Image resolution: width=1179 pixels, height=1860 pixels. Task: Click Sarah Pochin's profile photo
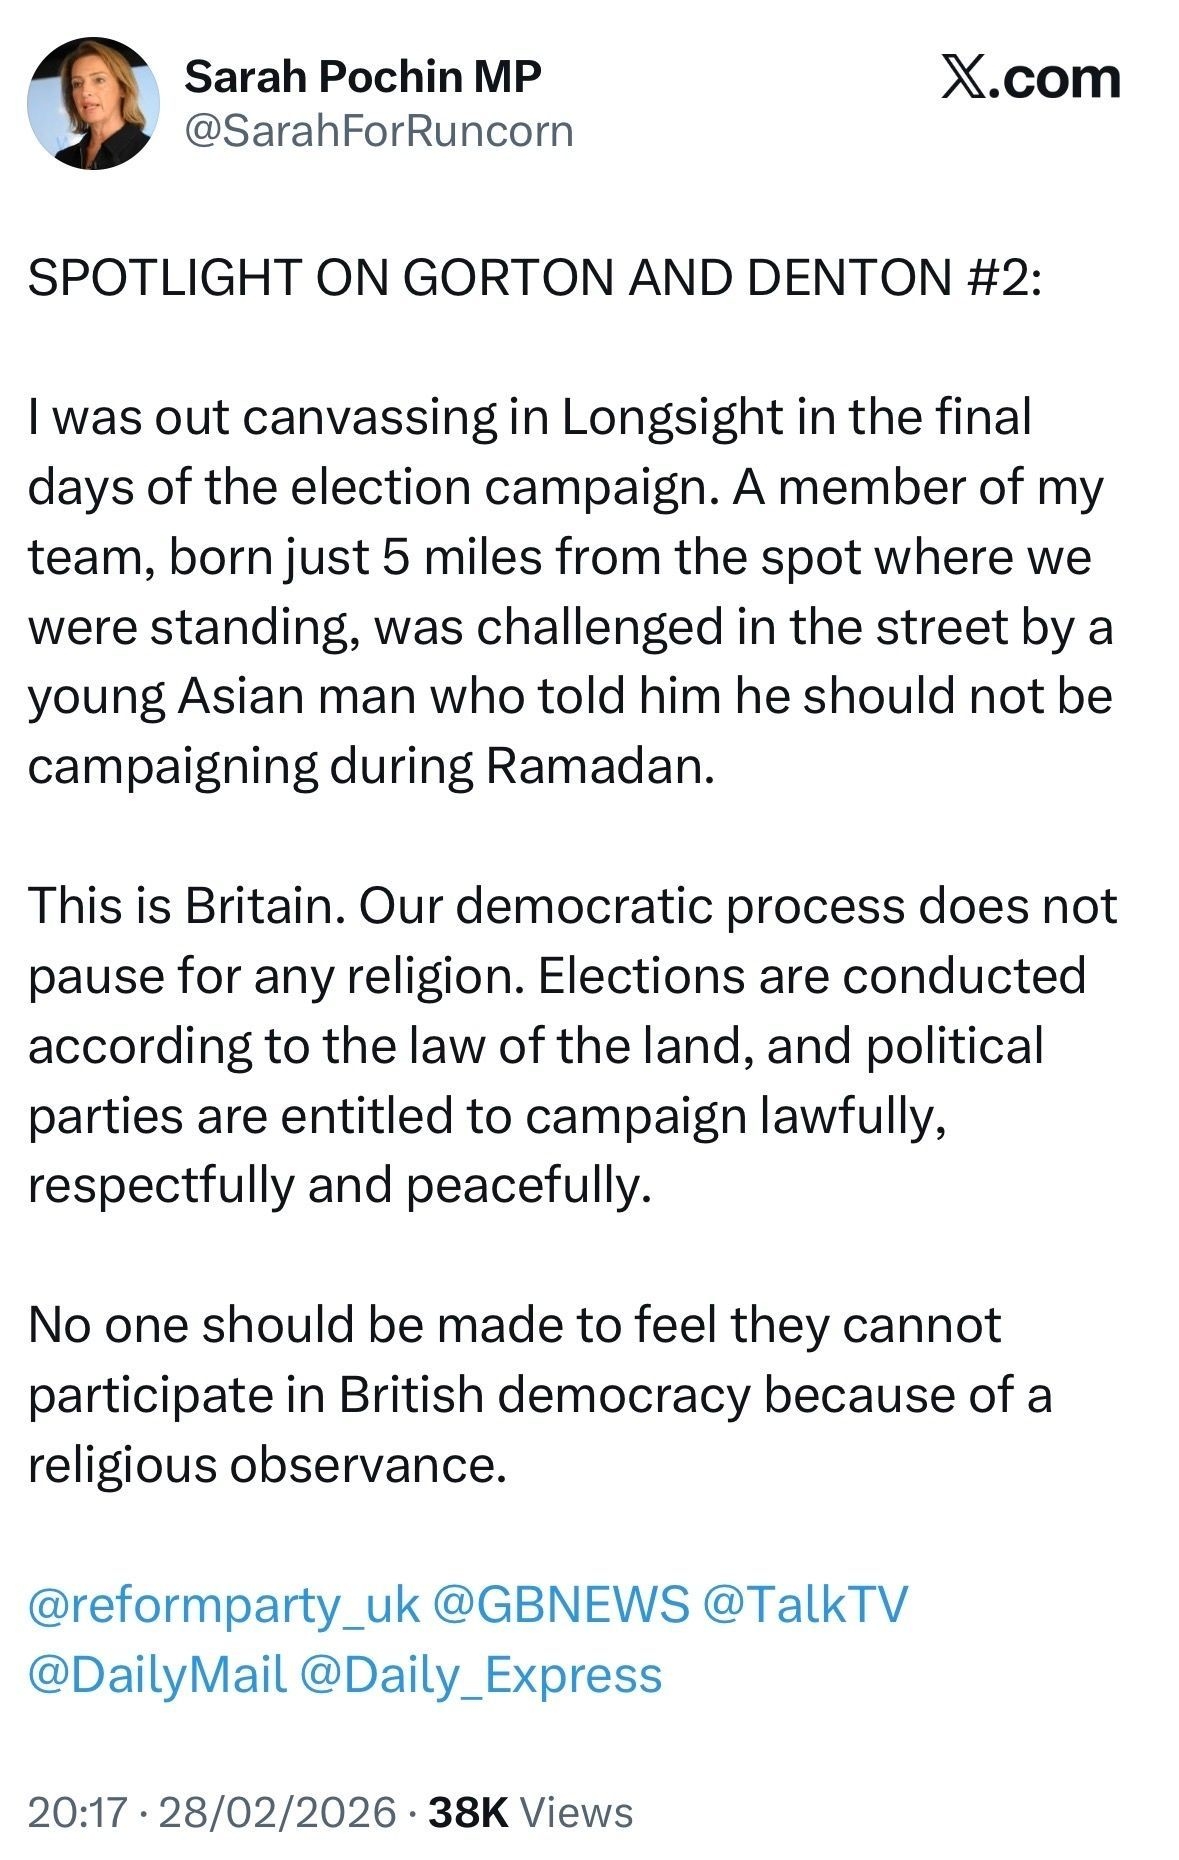(x=92, y=104)
